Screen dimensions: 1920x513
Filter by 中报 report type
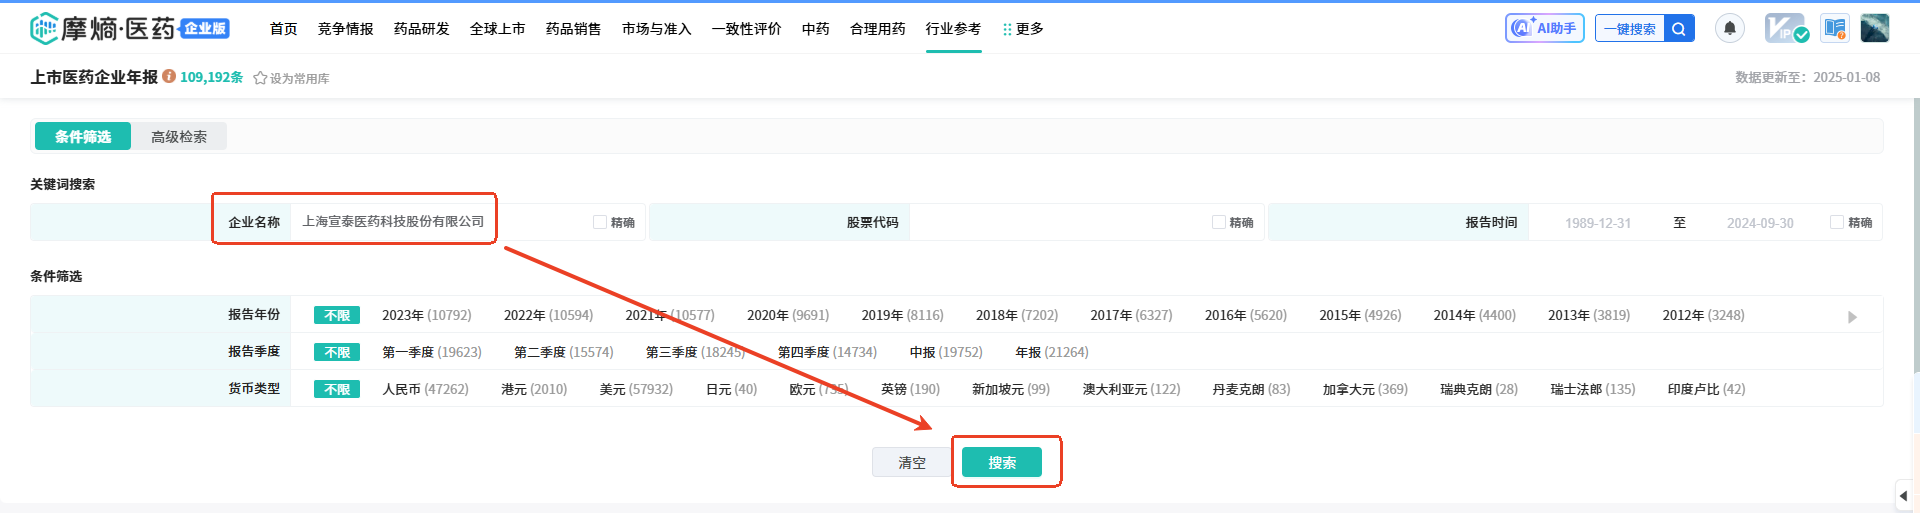[x=946, y=352]
